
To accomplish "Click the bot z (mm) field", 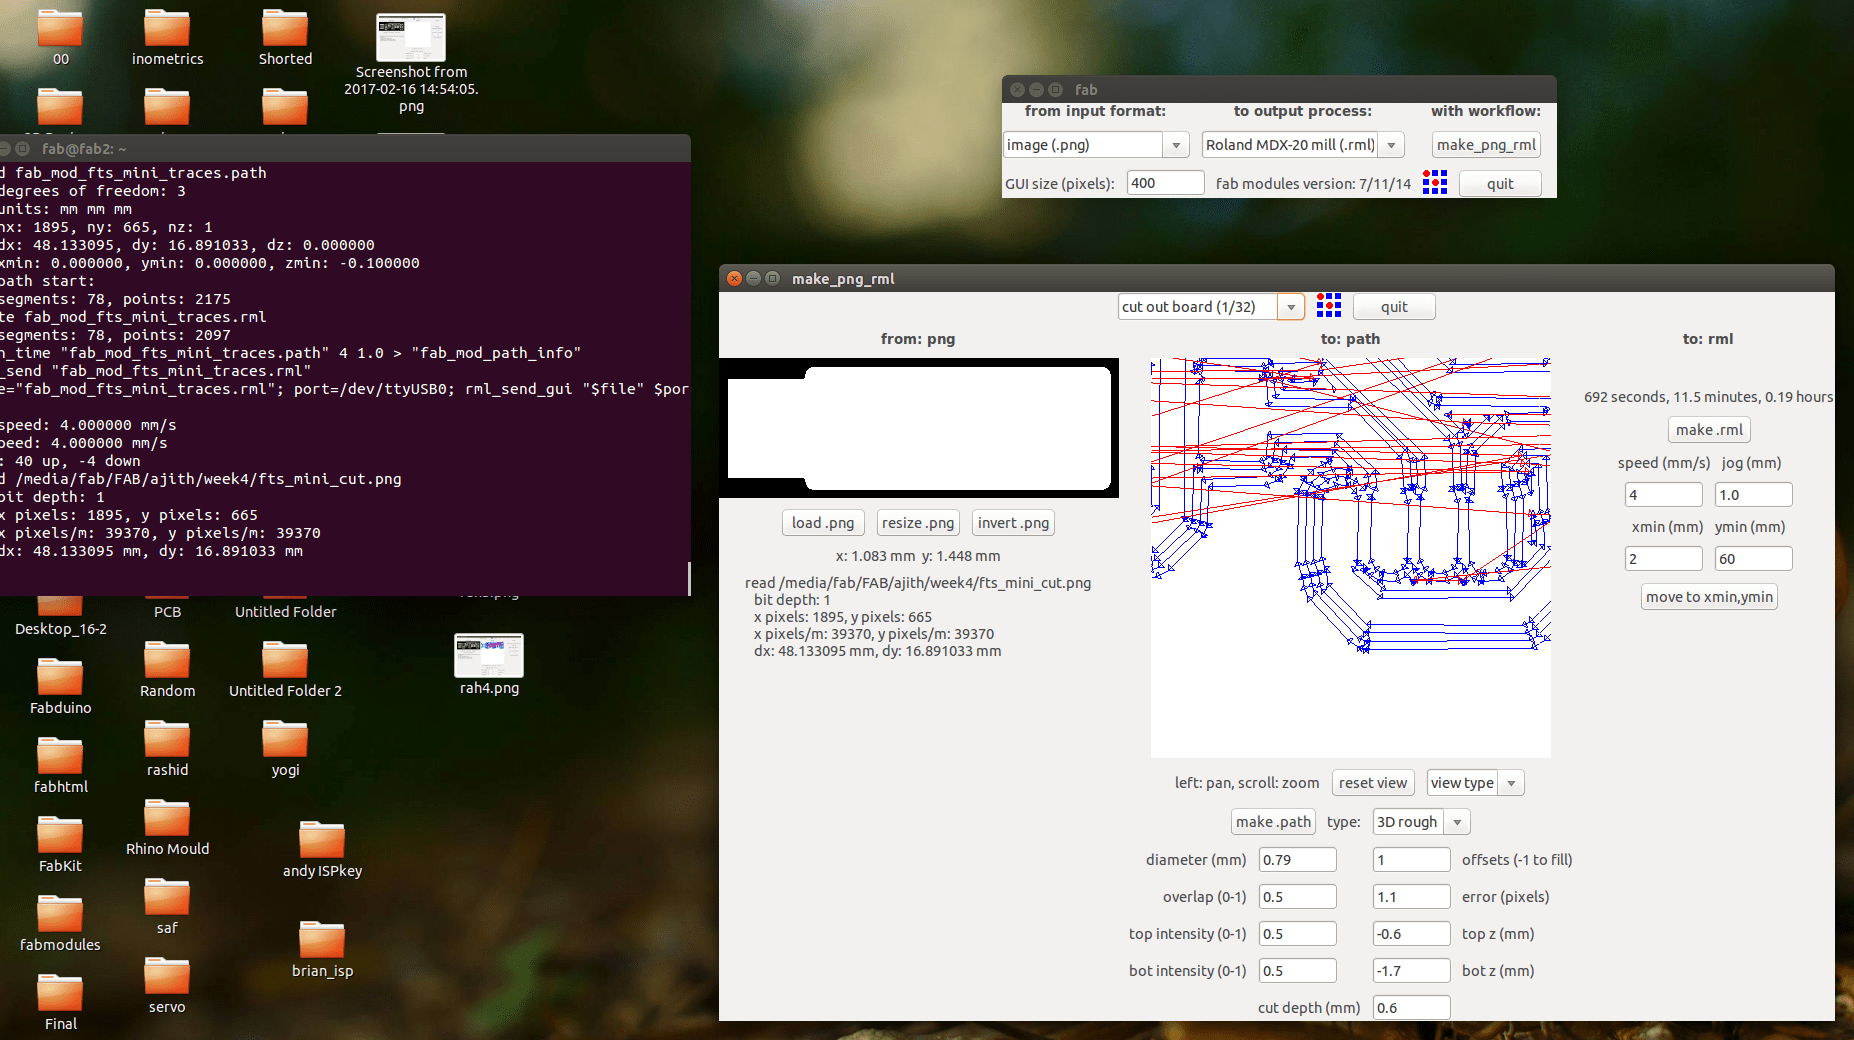I will [1411, 971].
